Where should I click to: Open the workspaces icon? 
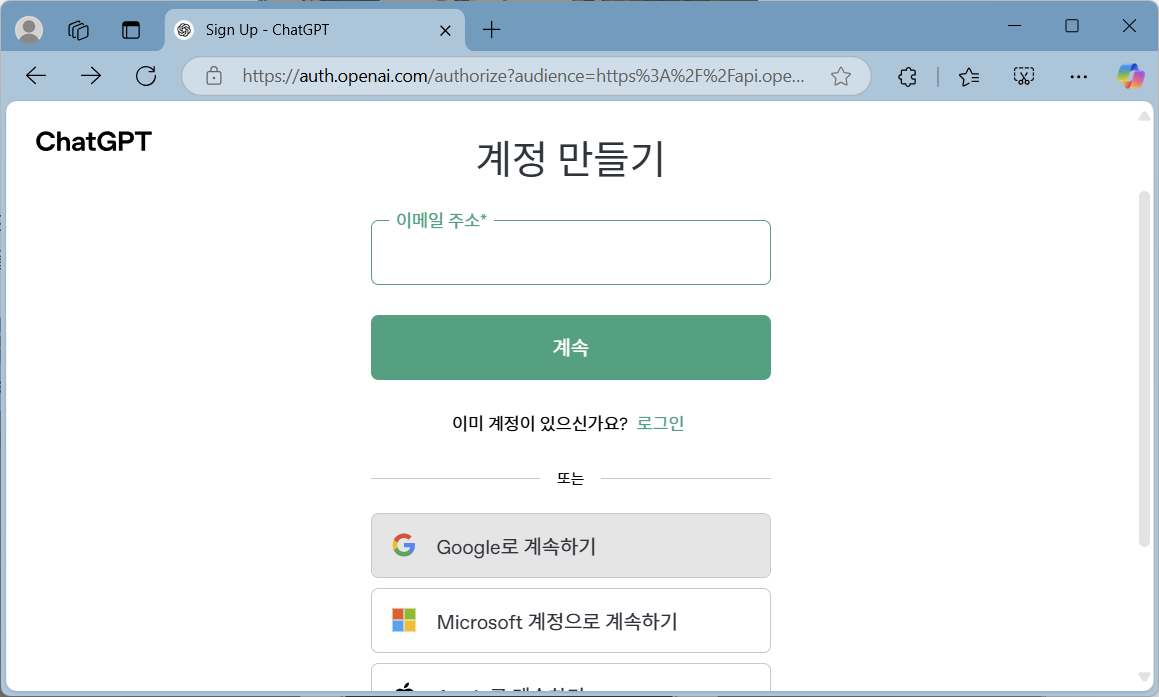[78, 30]
